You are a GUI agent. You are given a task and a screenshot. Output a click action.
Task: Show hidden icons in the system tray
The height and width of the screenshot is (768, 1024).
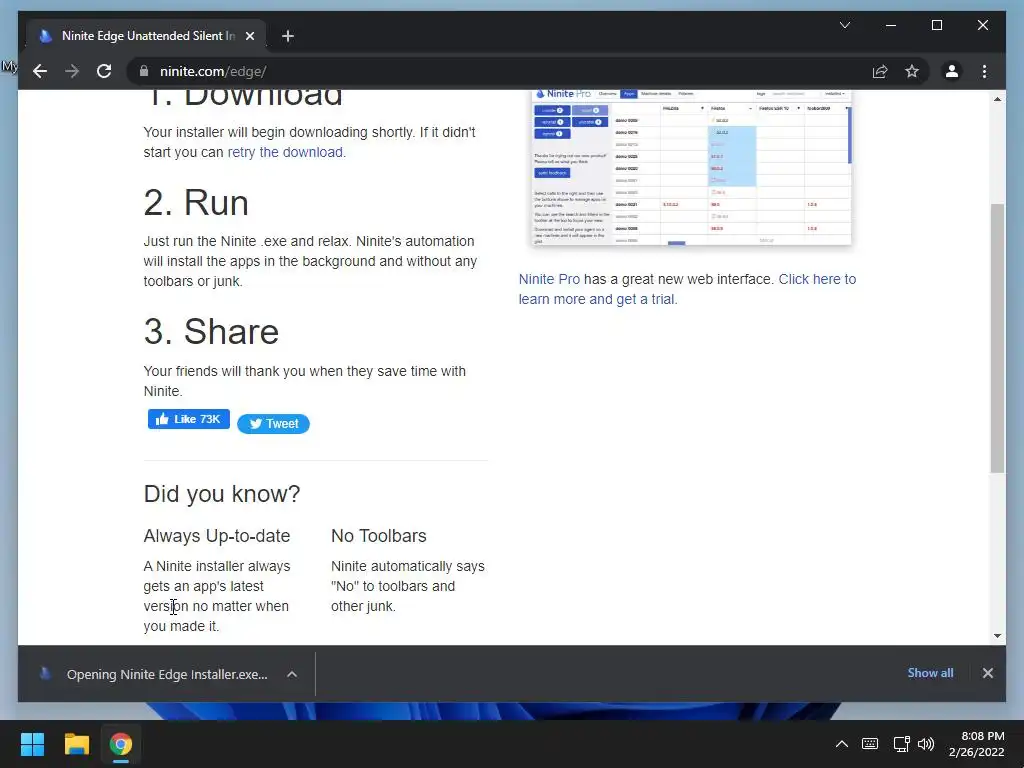click(842, 744)
